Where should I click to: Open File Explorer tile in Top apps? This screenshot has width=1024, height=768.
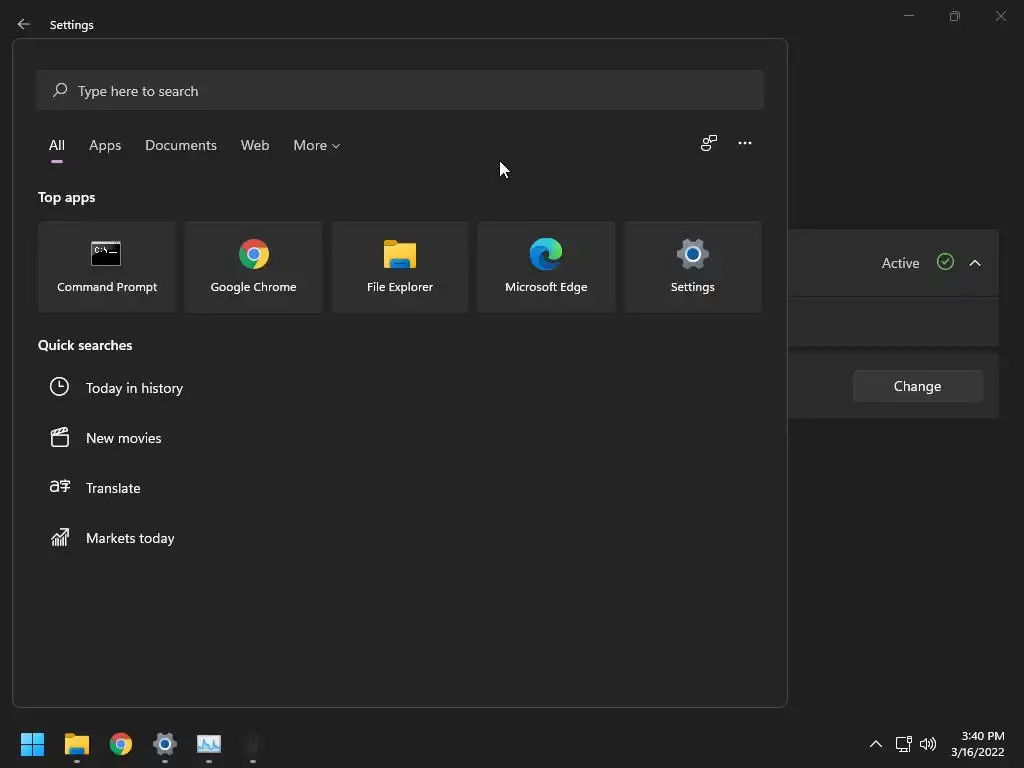[400, 266]
